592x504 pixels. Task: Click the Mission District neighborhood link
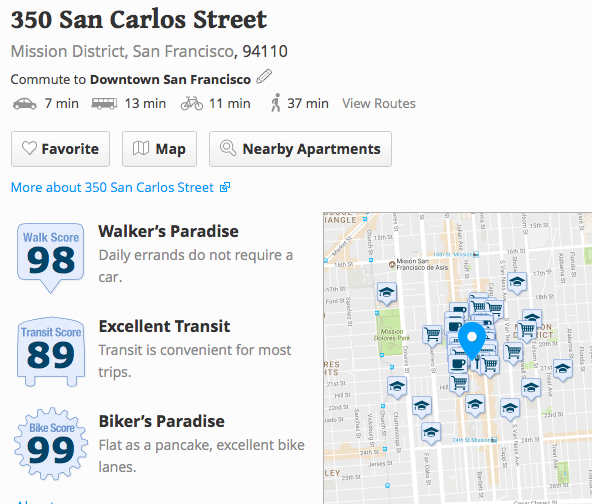coord(68,51)
